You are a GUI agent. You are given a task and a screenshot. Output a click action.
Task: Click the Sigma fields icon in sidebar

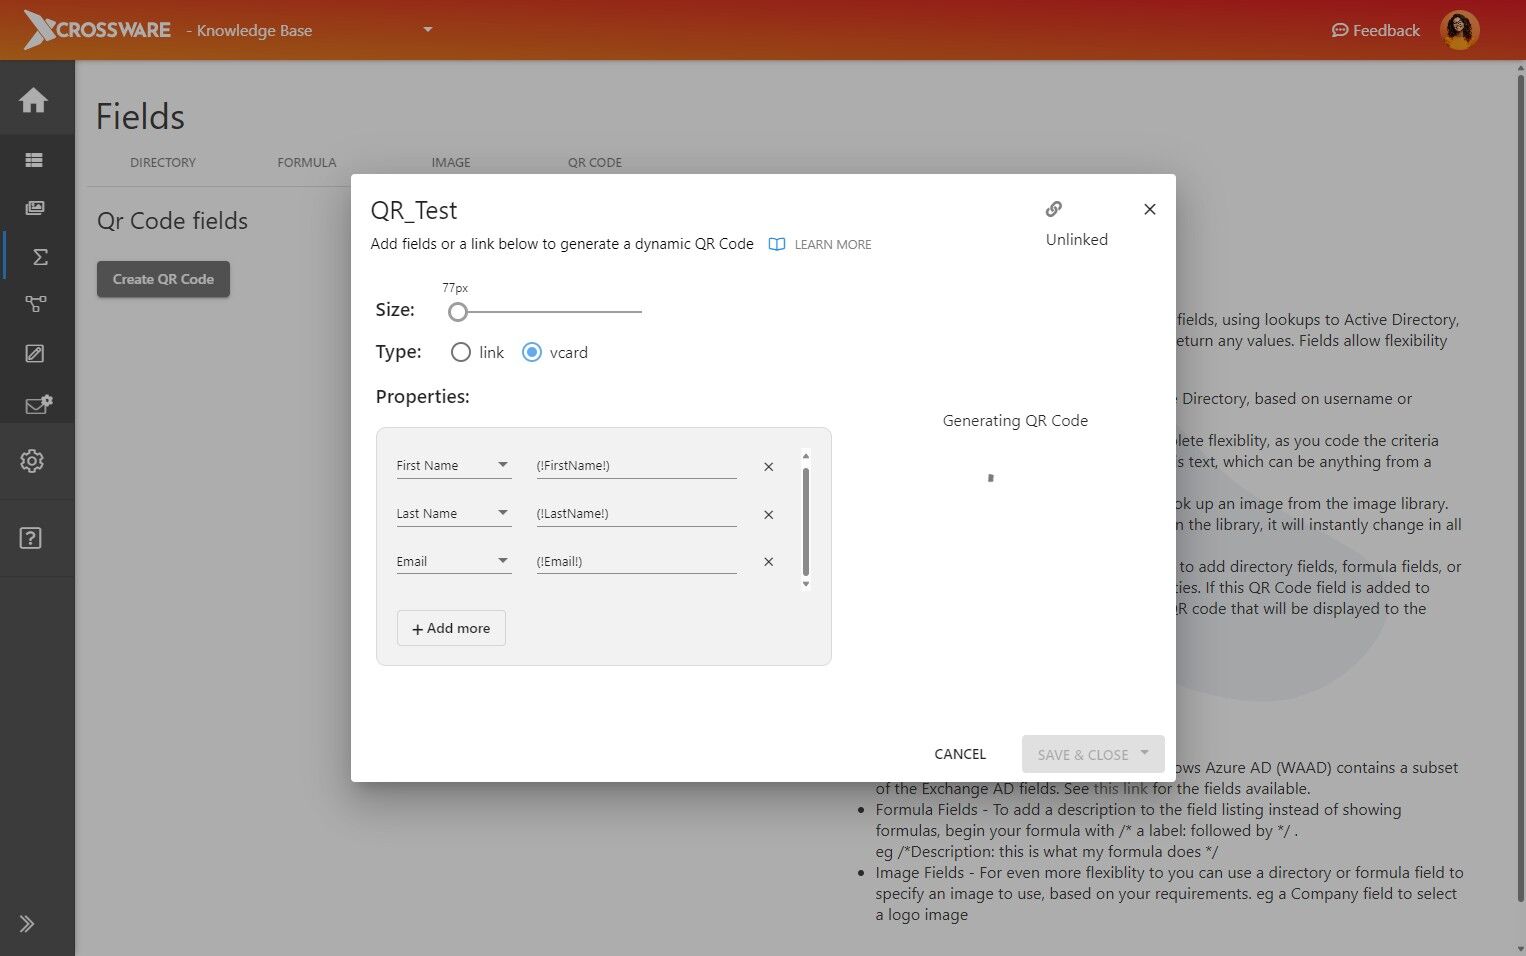click(x=39, y=257)
